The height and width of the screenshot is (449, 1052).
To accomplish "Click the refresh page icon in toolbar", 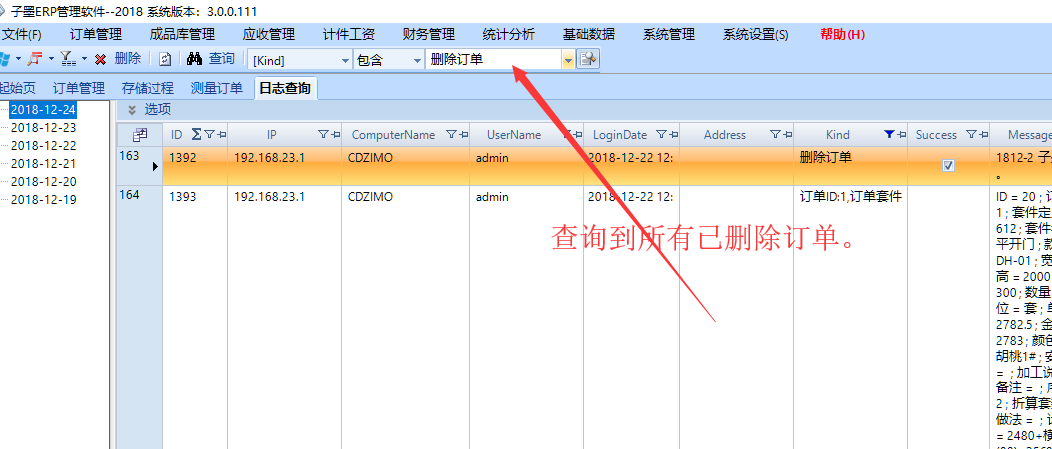I will coord(165,60).
